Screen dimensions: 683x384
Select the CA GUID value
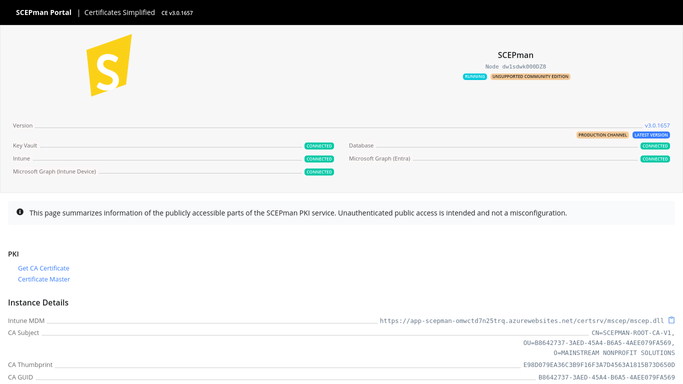606,377
